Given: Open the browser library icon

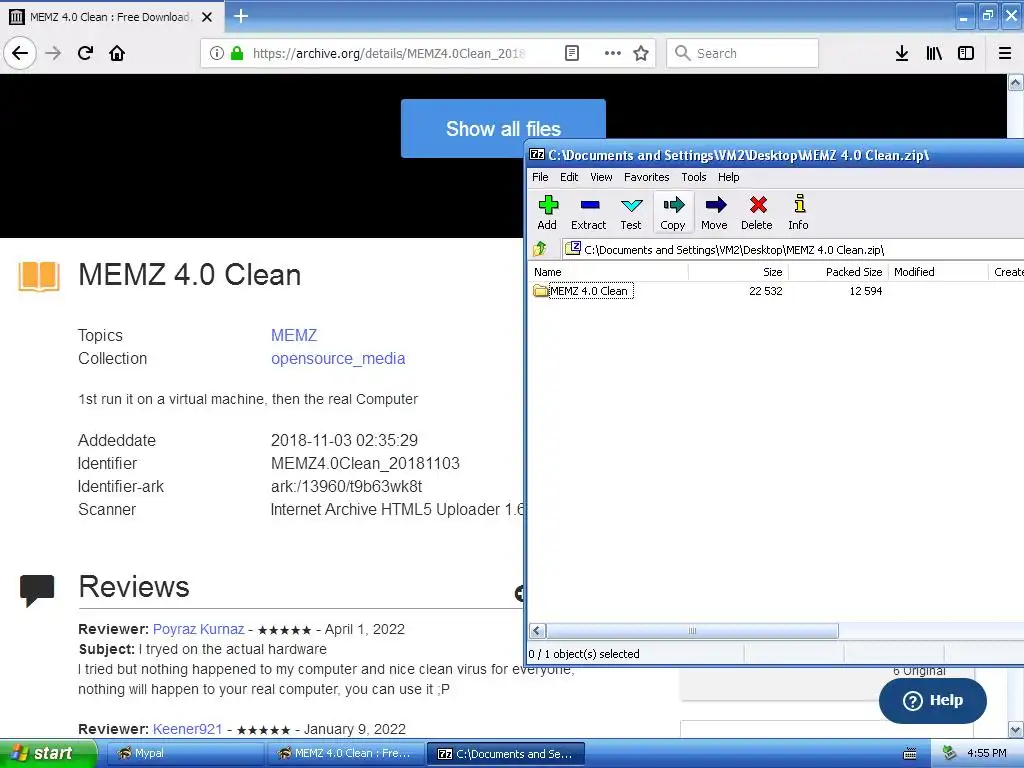Looking at the screenshot, I should (x=934, y=53).
